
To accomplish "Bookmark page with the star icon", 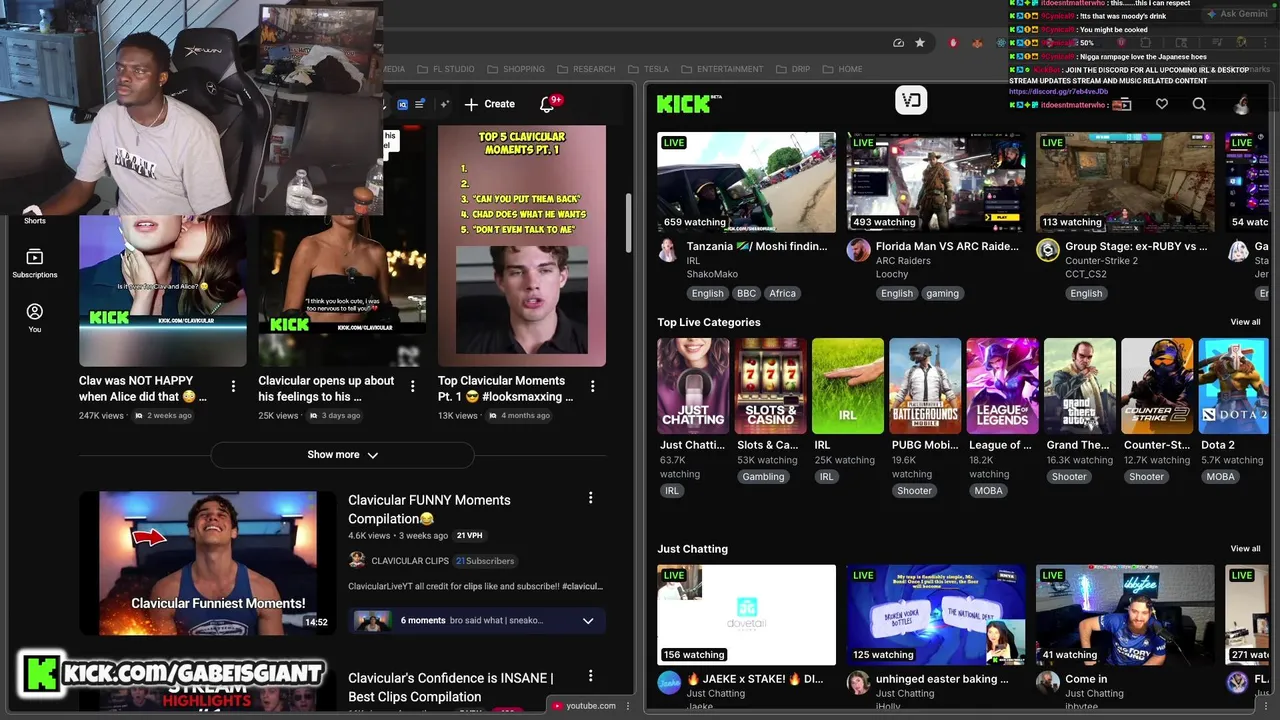I will (x=920, y=43).
